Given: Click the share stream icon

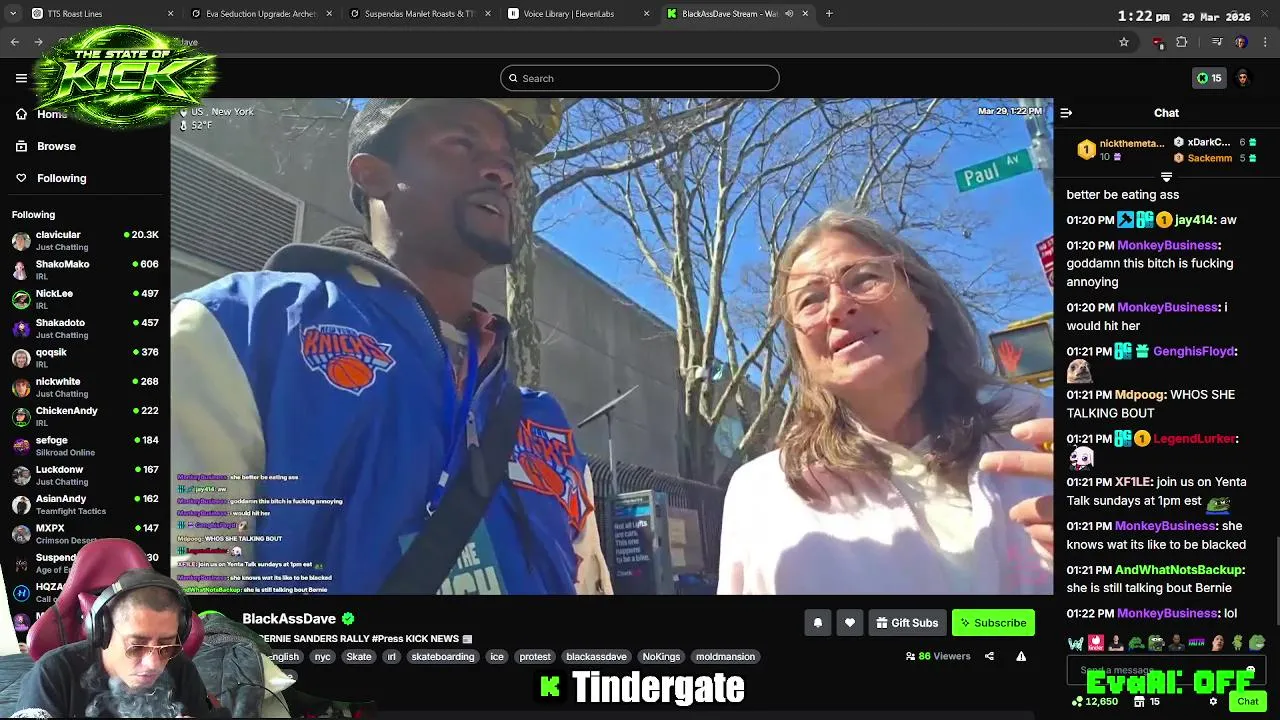Looking at the screenshot, I should point(989,657).
